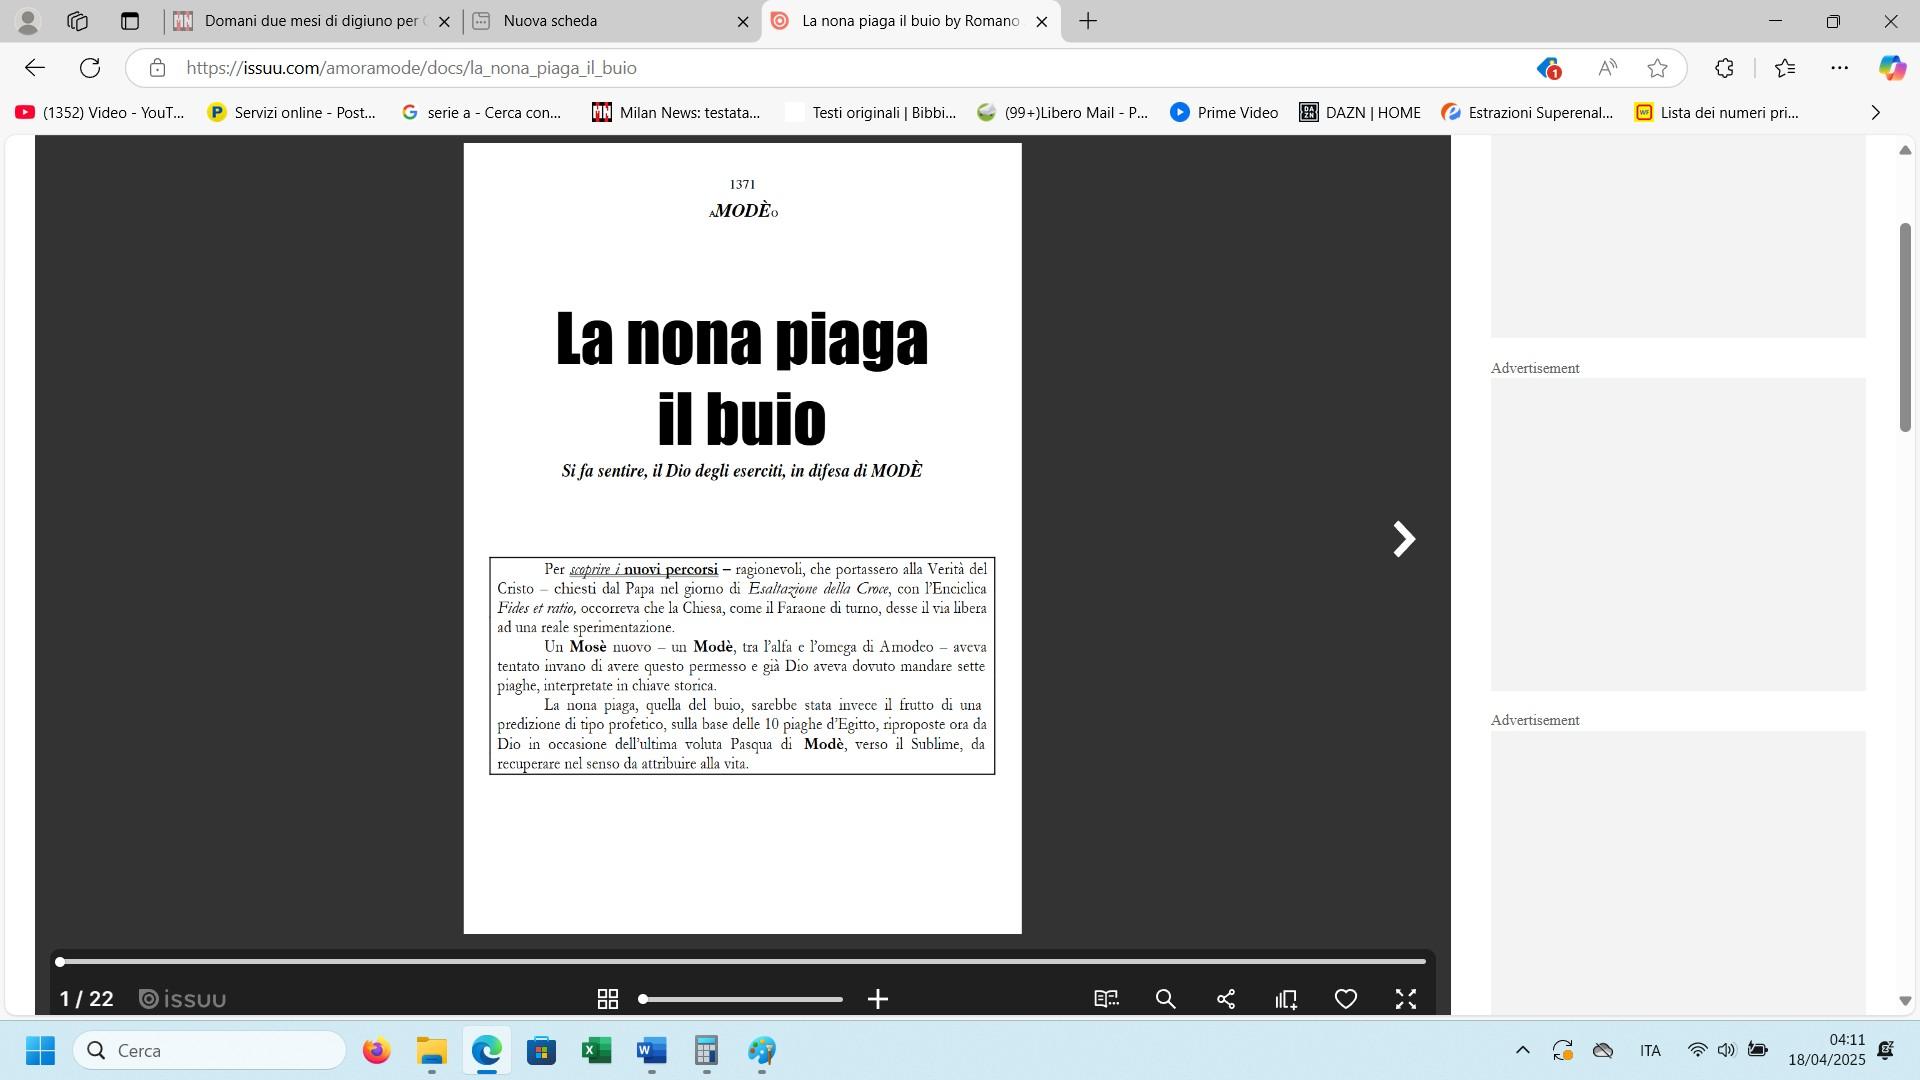1920x1080 pixels.
Task: Add publication to a stack
Action: (1286, 999)
